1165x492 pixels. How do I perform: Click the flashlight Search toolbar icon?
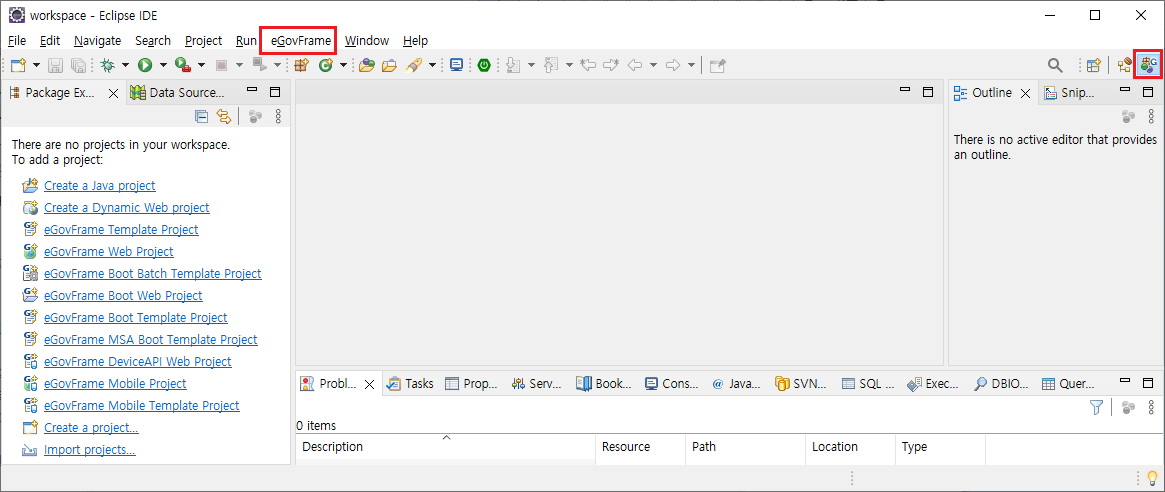[413, 65]
